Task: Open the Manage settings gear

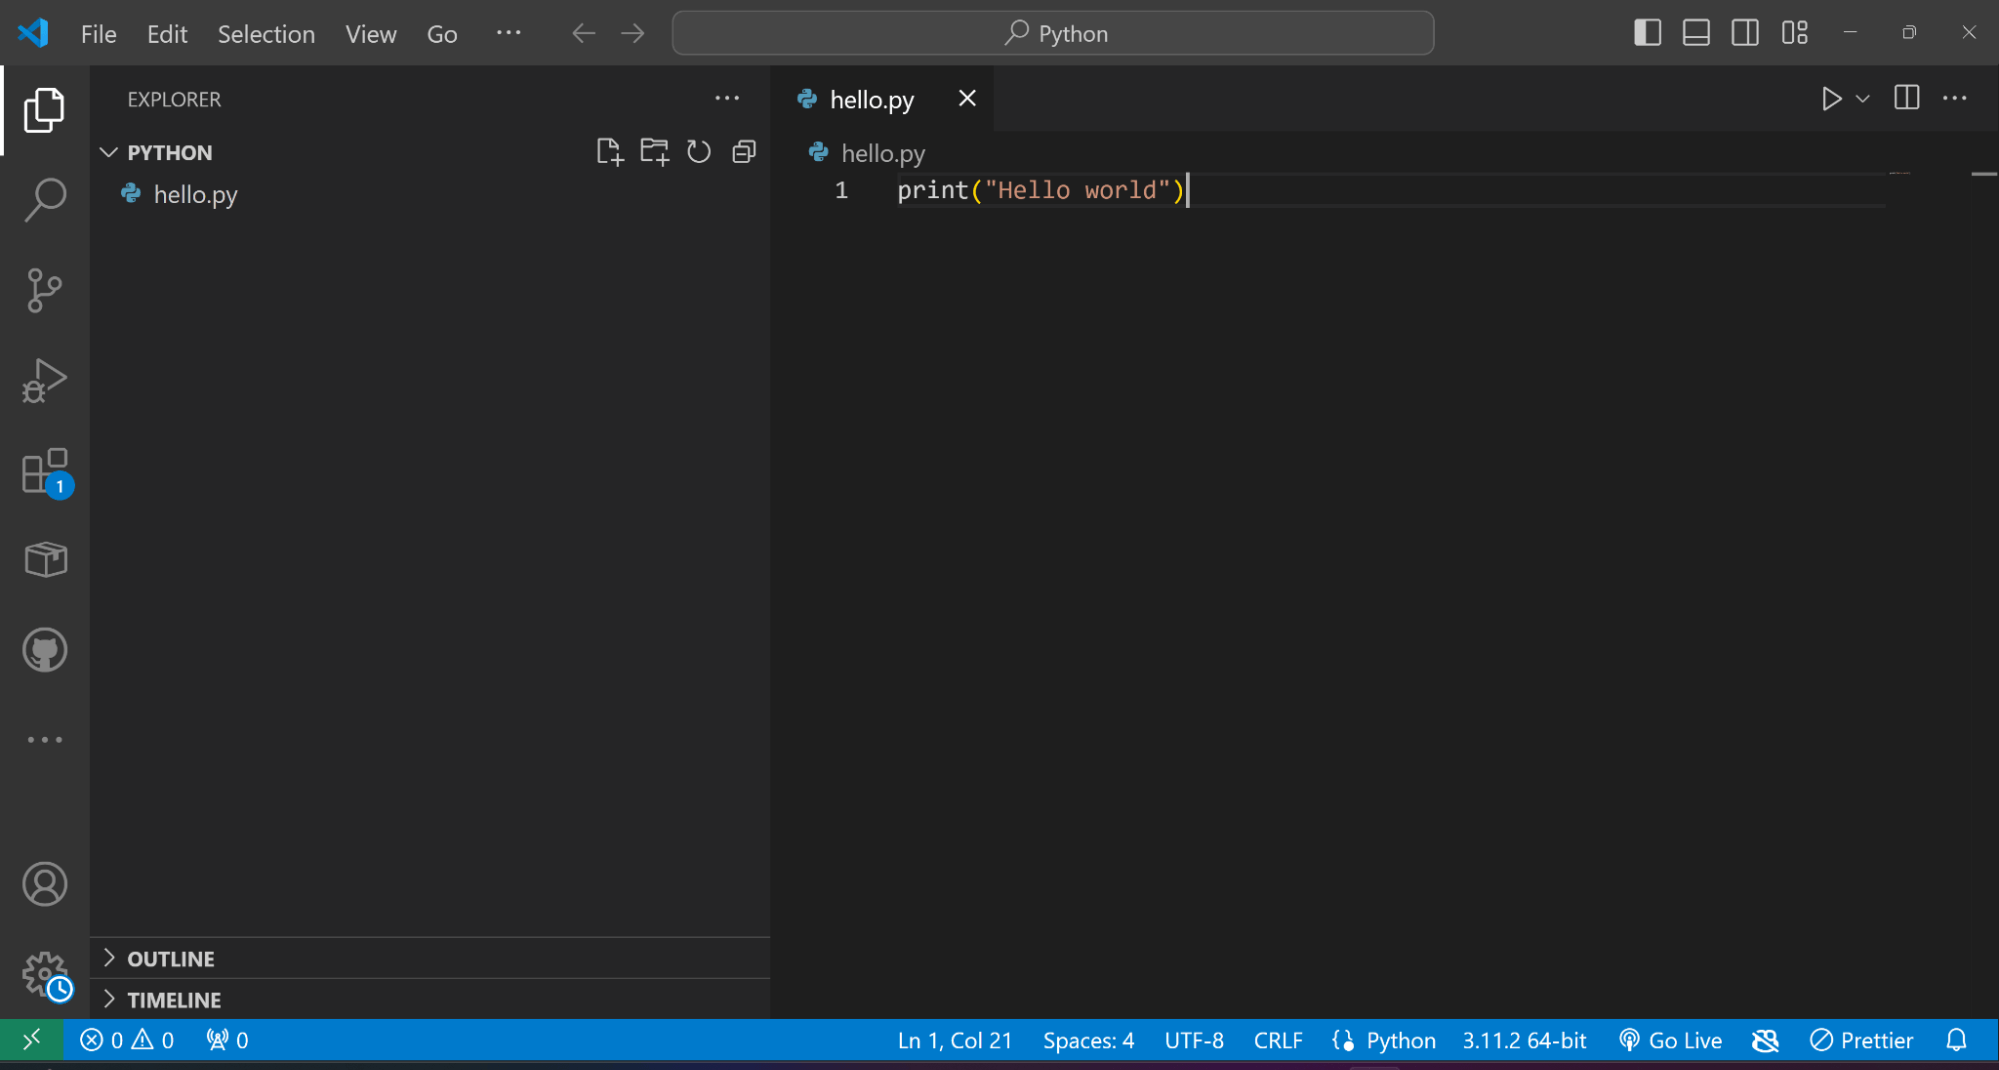Action: click(x=46, y=975)
